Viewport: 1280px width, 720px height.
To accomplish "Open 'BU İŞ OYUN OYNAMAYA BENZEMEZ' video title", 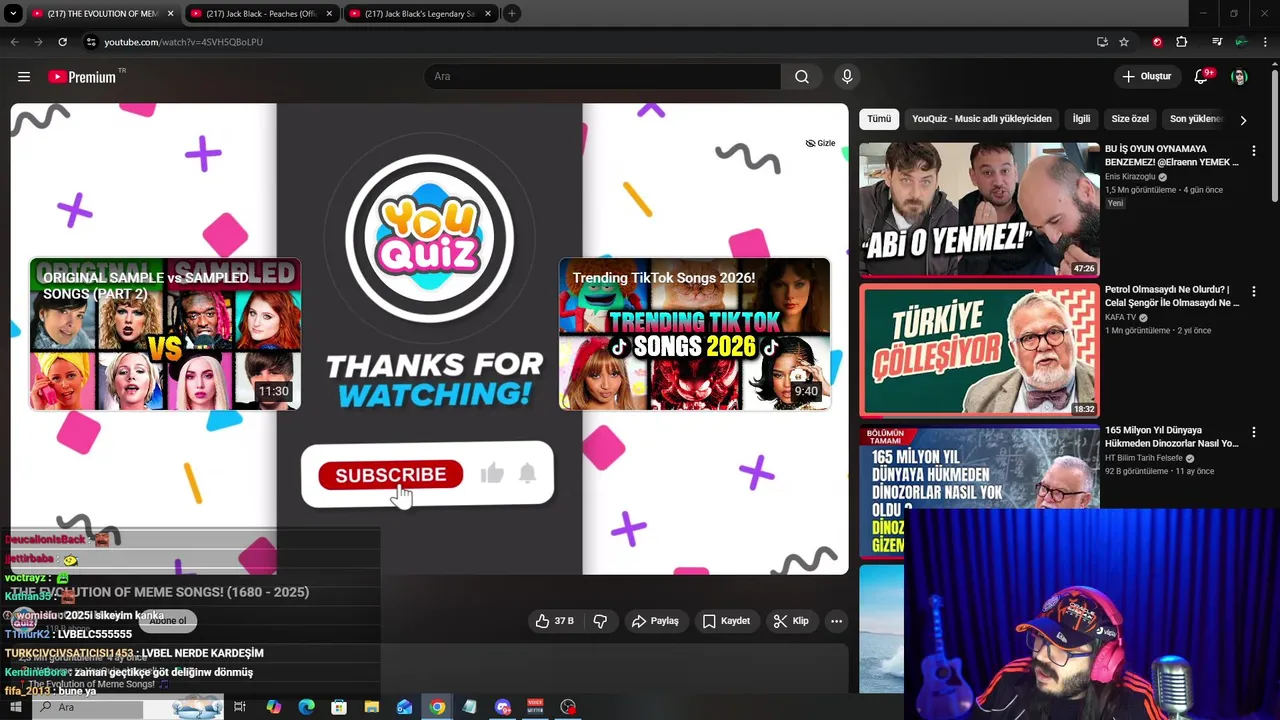I will [1172, 155].
